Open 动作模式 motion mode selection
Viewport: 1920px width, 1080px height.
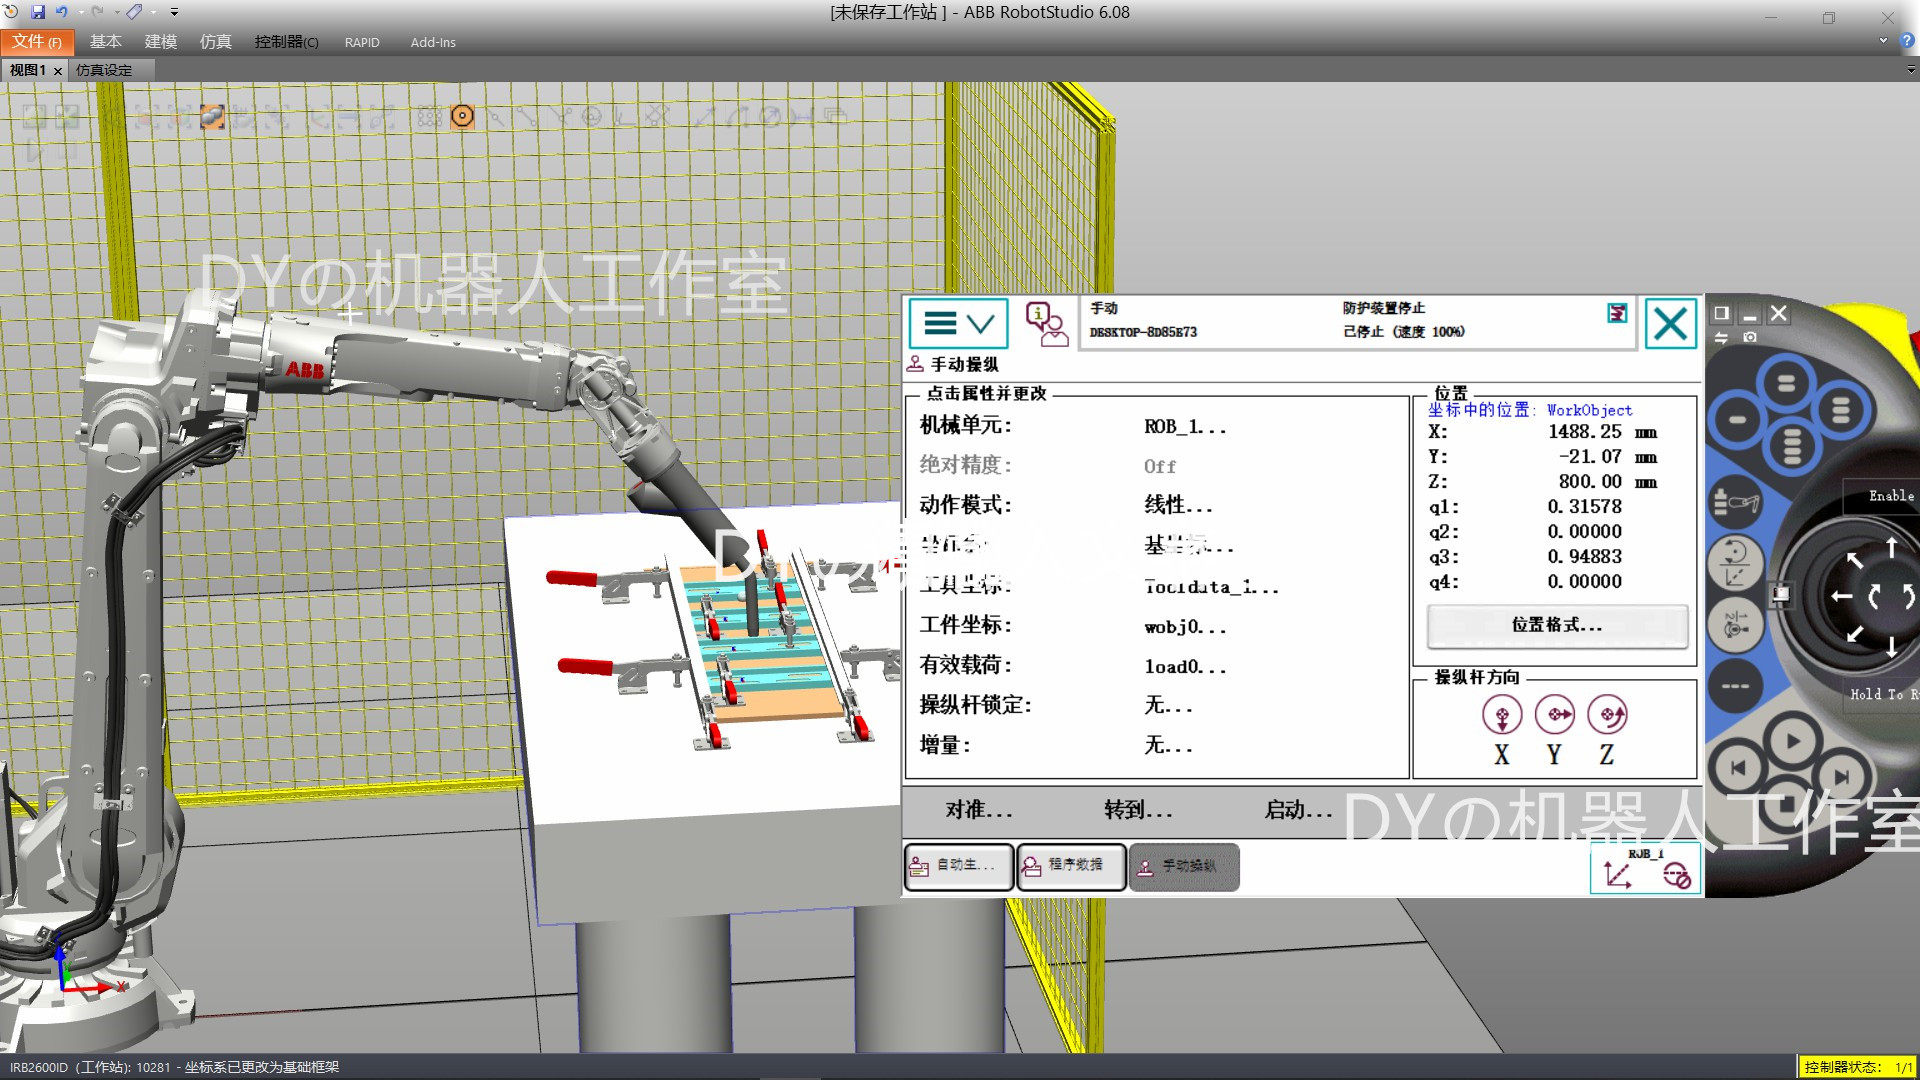pyautogui.click(x=1178, y=506)
